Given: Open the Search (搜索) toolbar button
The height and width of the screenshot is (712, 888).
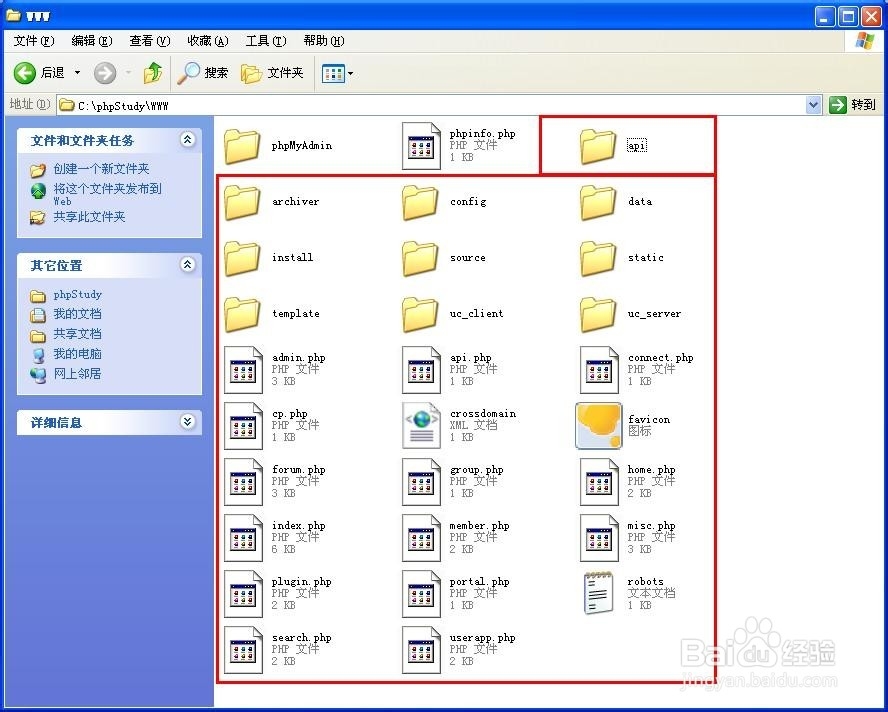Looking at the screenshot, I should point(203,73).
